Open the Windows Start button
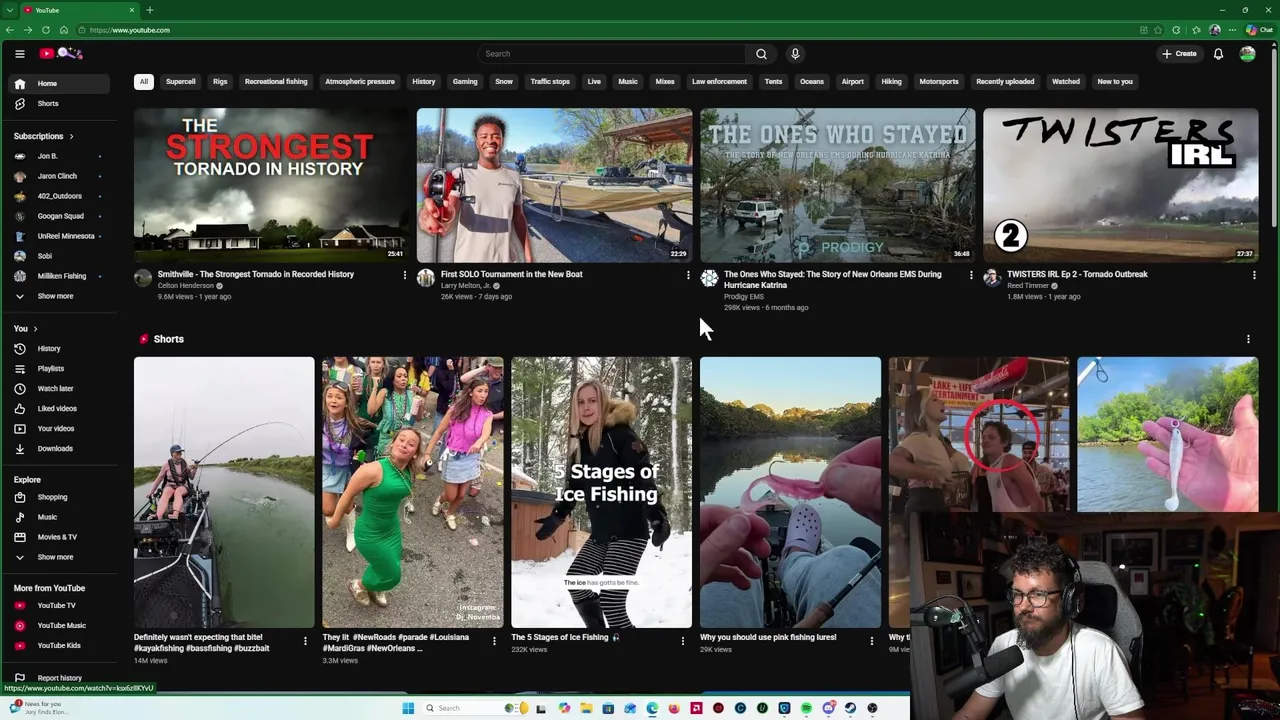 tap(408, 708)
